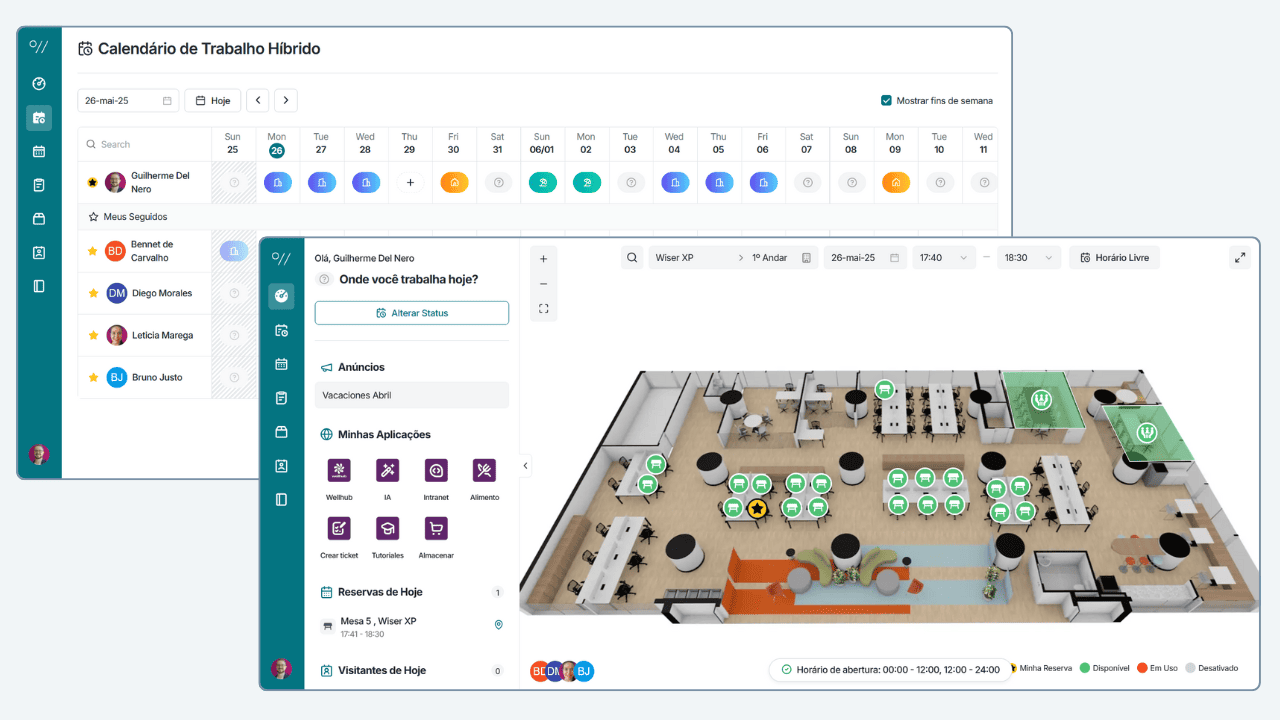Click Bennet de Carvalho's highlighted office status
The width and height of the screenshot is (1280, 720).
234,251
